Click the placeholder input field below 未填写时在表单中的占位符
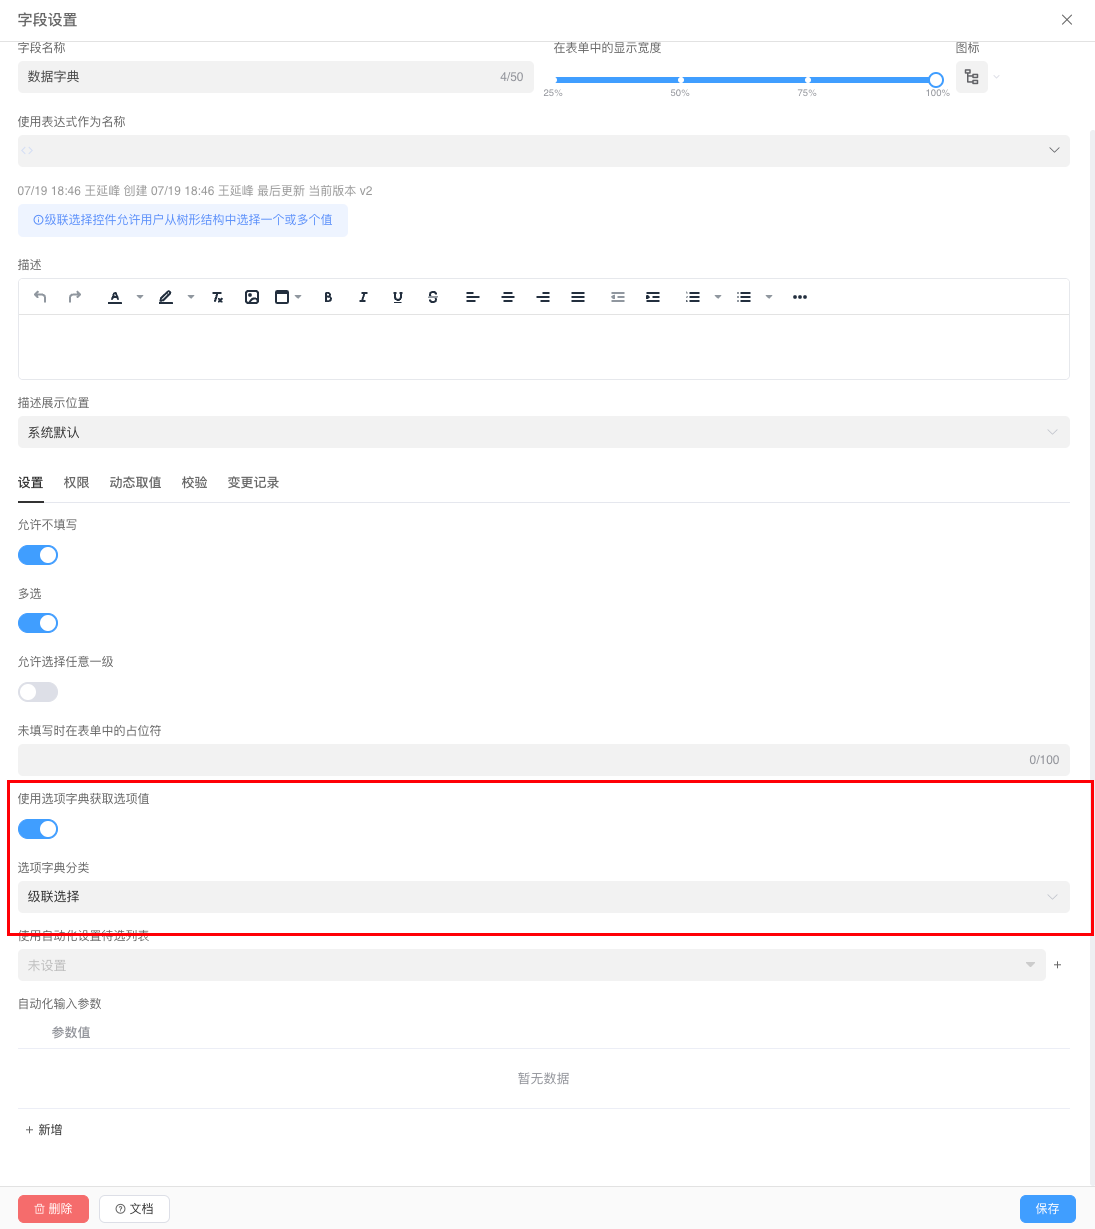The image size is (1095, 1229). click(x=543, y=760)
